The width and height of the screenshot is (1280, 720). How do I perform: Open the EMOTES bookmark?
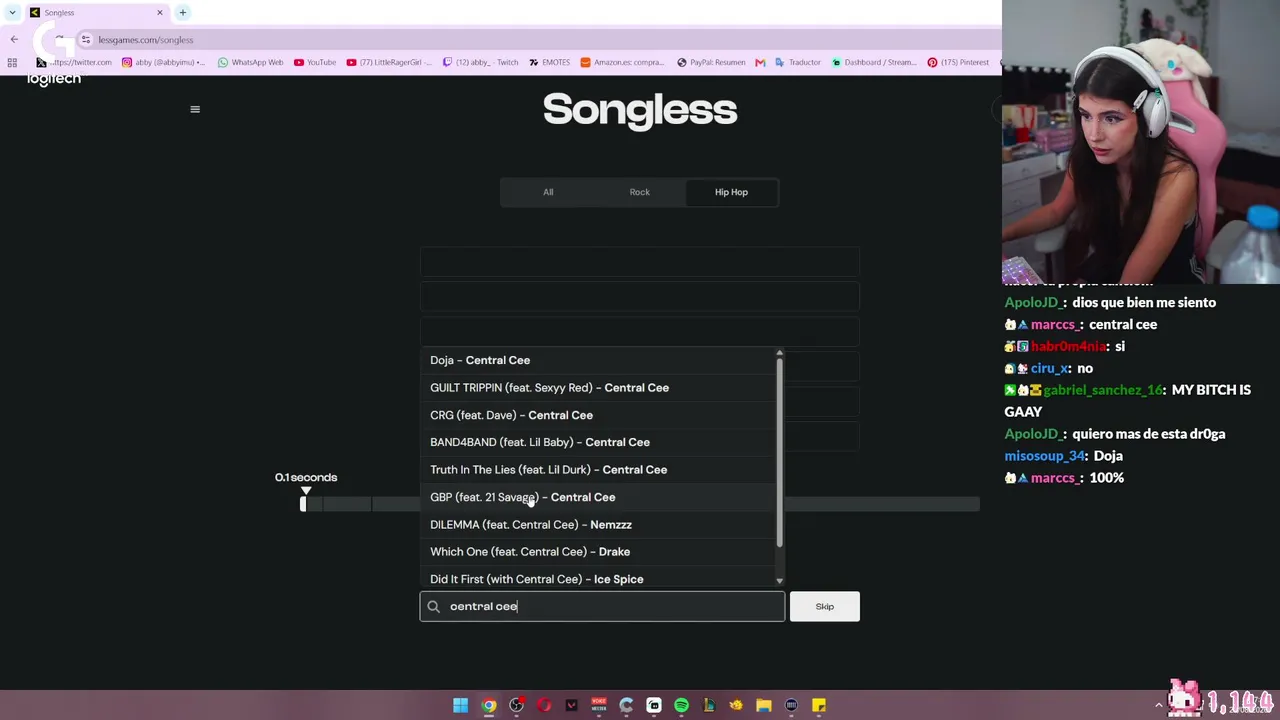[549, 62]
